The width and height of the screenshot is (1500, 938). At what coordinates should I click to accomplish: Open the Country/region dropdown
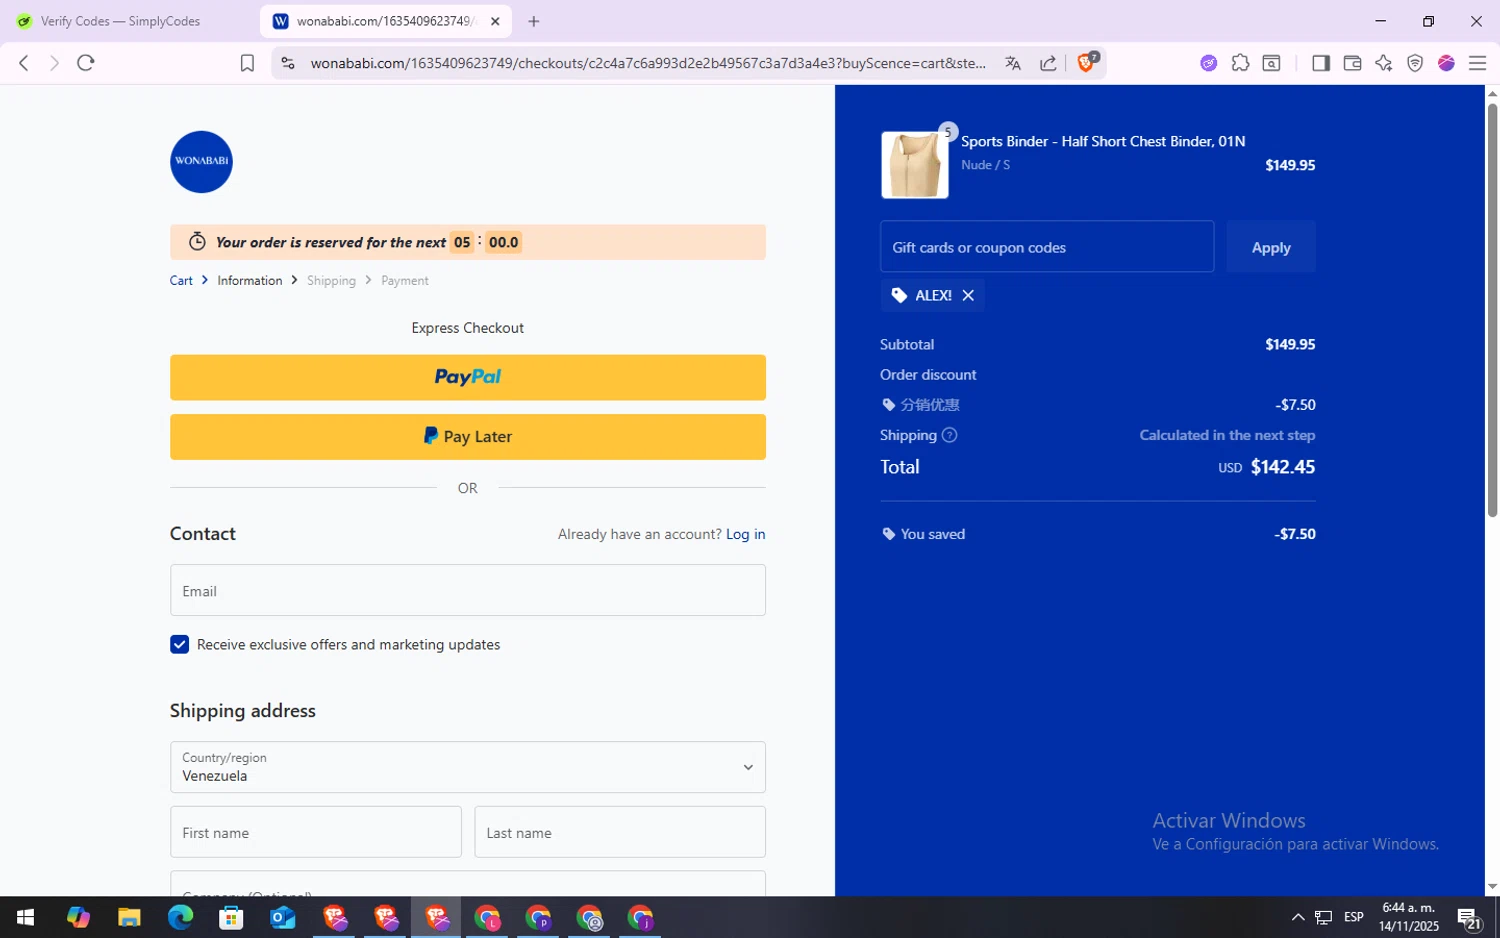tap(468, 767)
